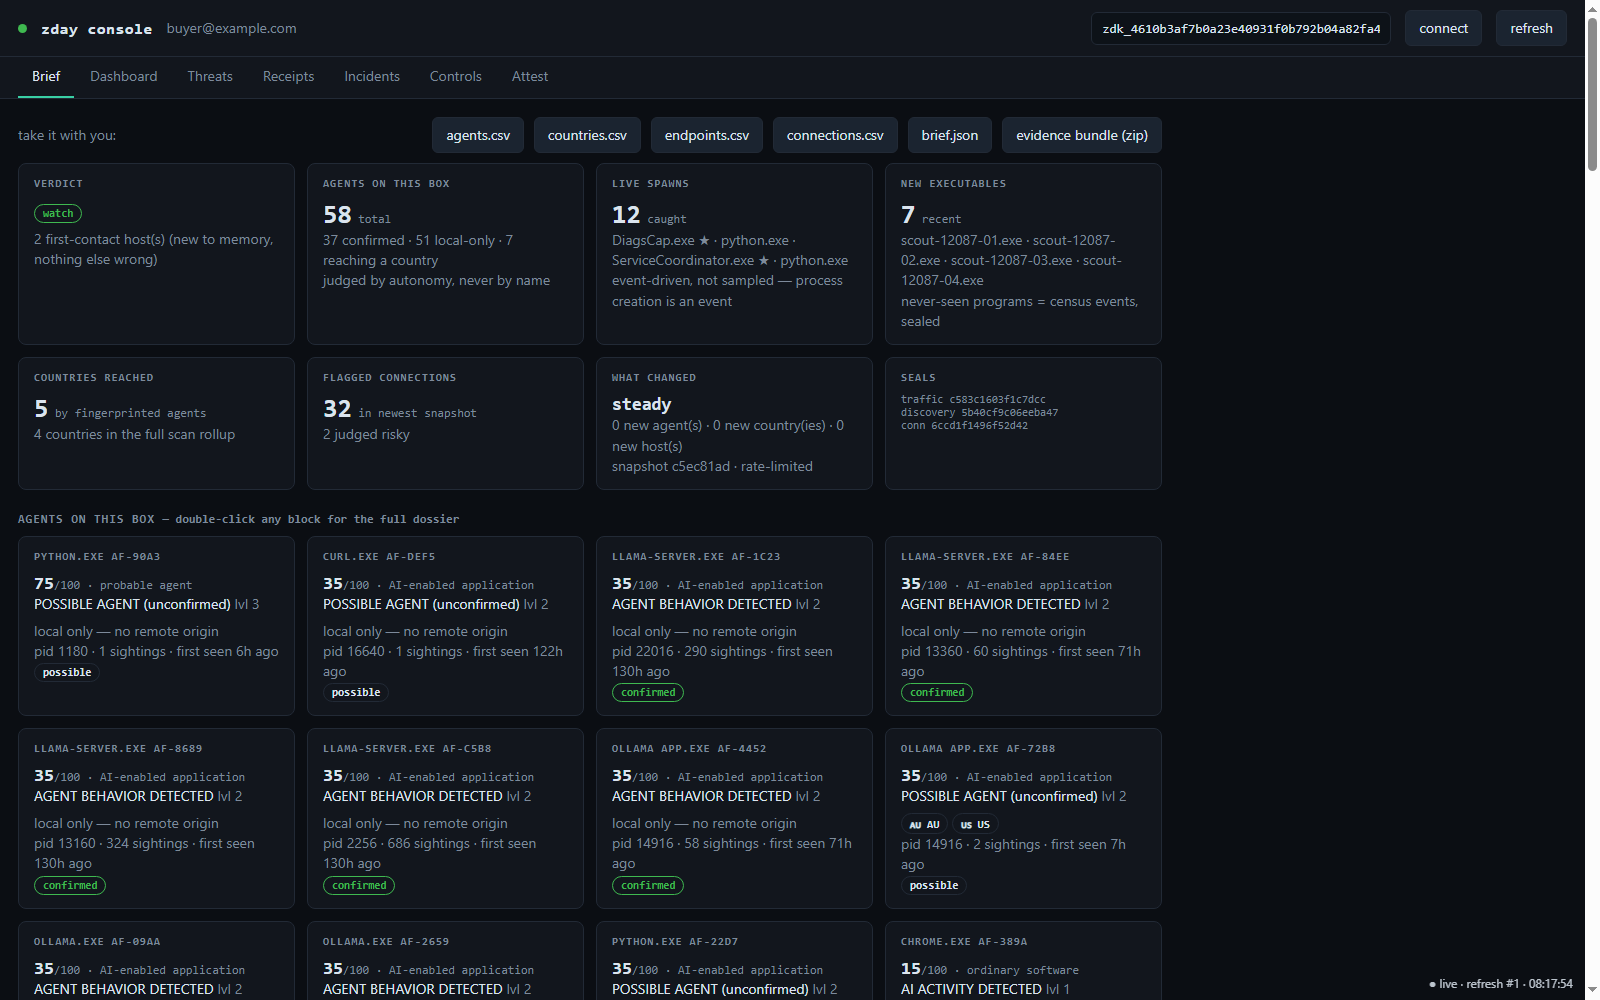Click the "12 caught" live spawns count
This screenshot has height=1000, width=1600.
[x=649, y=215]
